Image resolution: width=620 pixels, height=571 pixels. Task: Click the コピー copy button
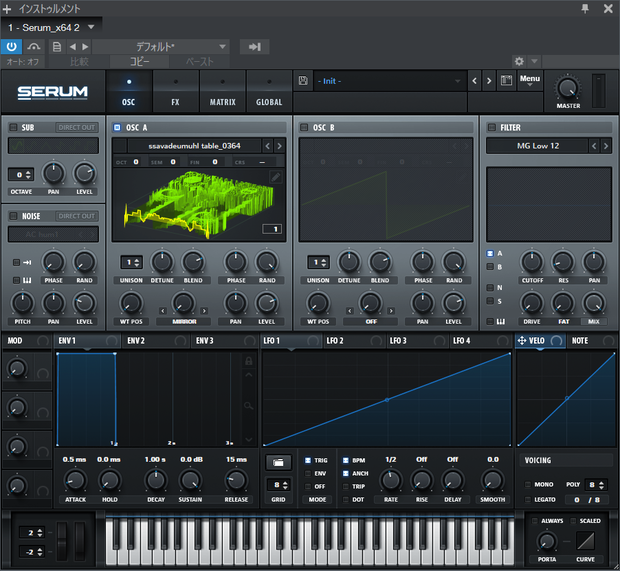(x=140, y=62)
